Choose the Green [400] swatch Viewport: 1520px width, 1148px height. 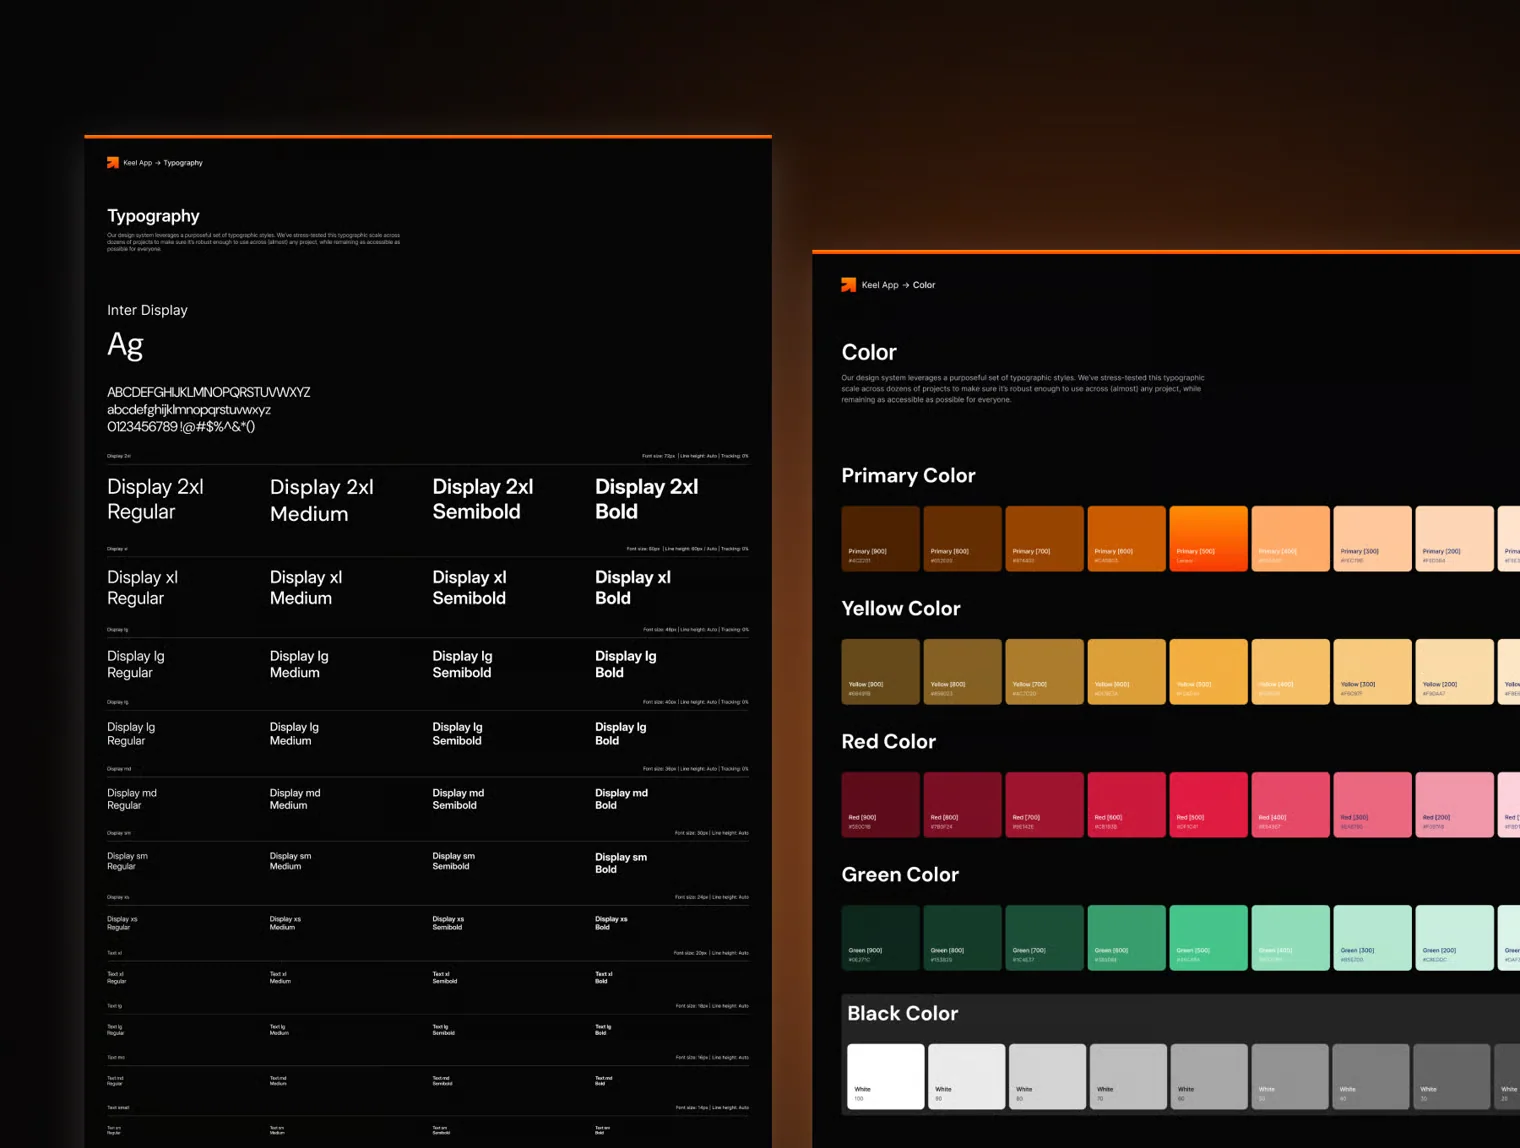[x=1290, y=938]
